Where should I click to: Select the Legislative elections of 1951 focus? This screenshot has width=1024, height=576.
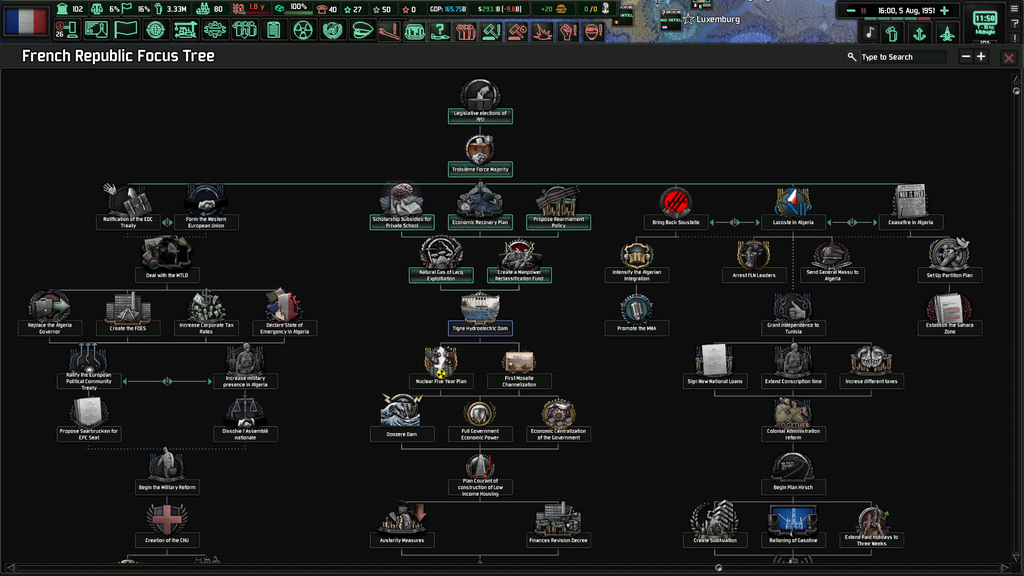[x=480, y=101]
